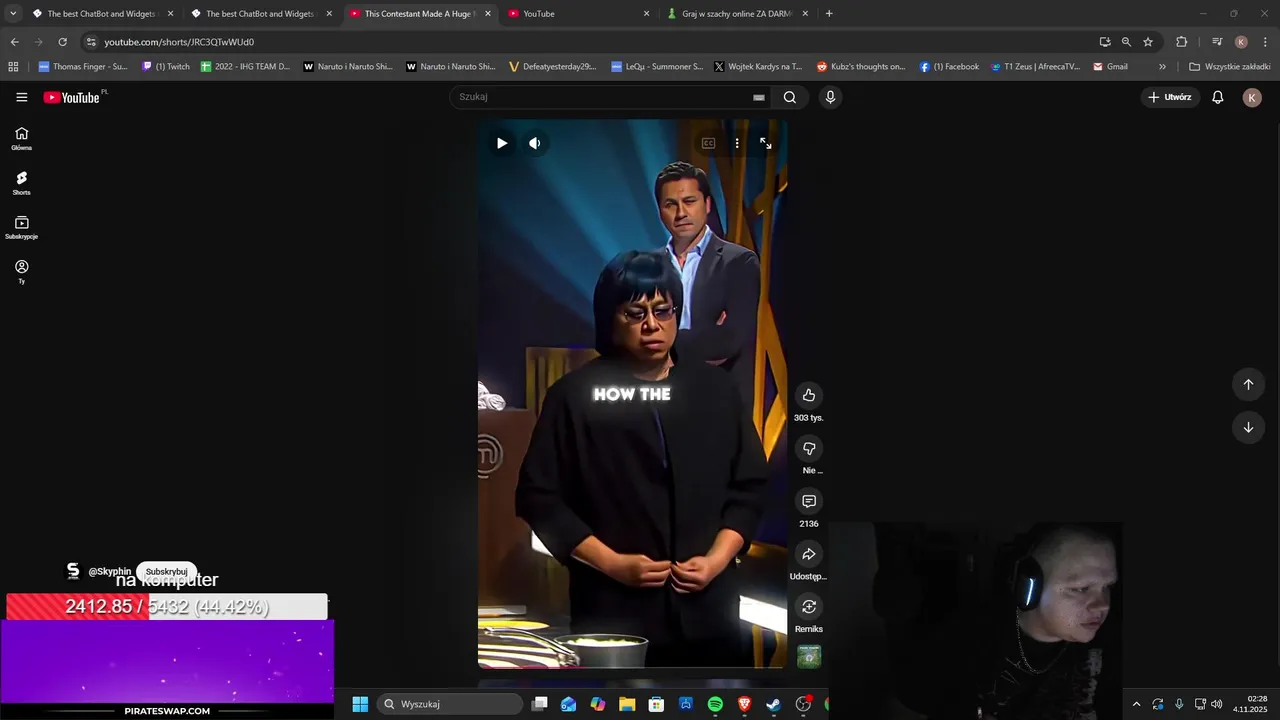Click the Remiks button
Screen dimensions: 1280x720
click(809, 607)
